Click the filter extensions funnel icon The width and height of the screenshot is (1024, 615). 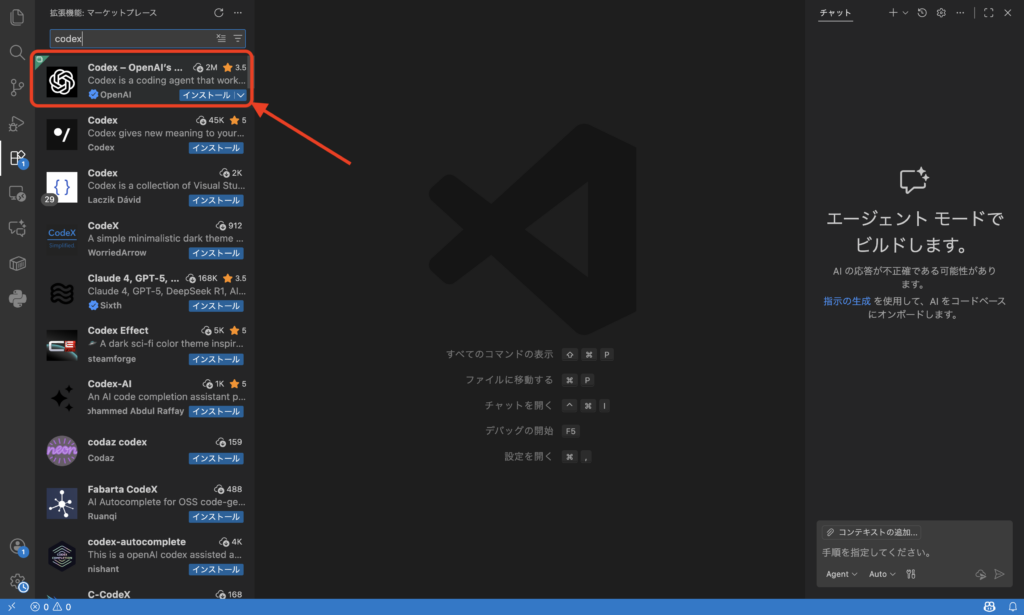point(238,38)
